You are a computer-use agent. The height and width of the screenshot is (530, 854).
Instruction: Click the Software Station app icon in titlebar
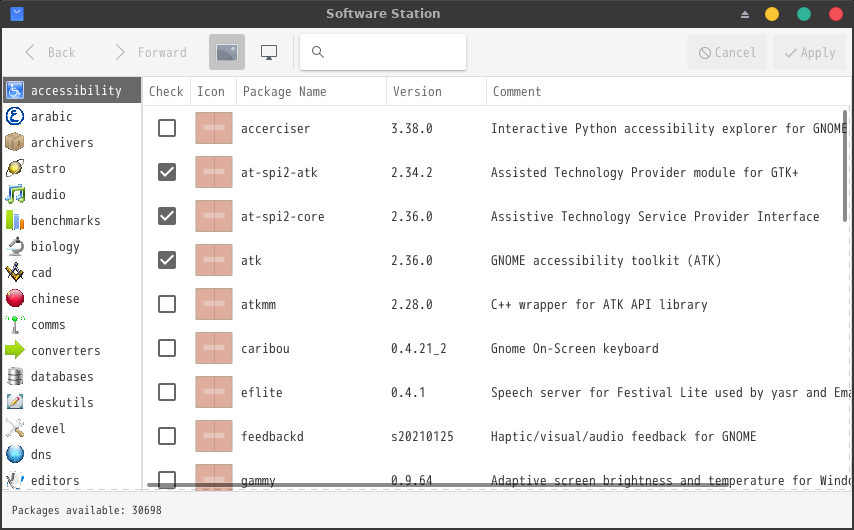tap(17, 14)
